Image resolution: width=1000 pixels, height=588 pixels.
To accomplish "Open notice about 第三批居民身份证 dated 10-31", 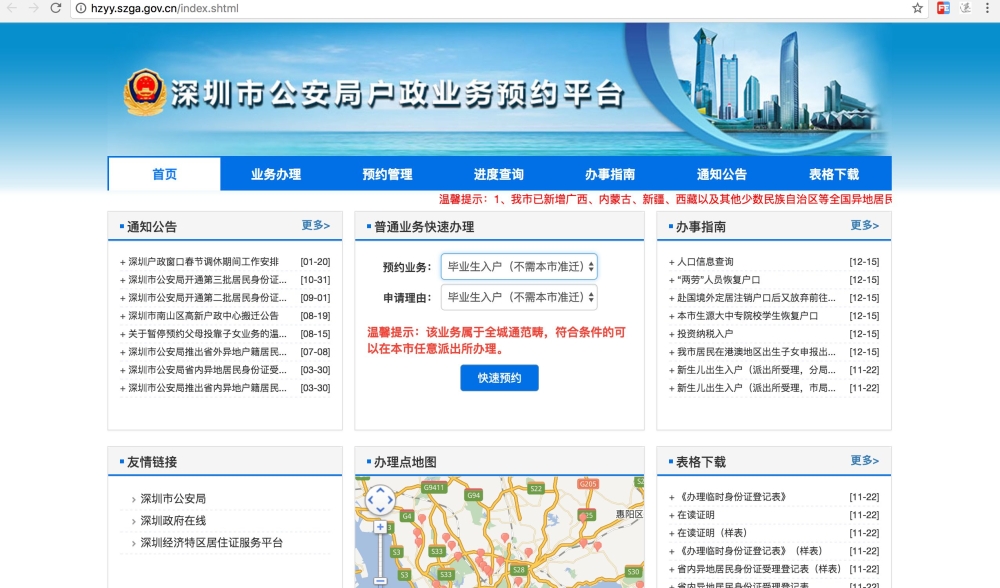I will click(207, 279).
